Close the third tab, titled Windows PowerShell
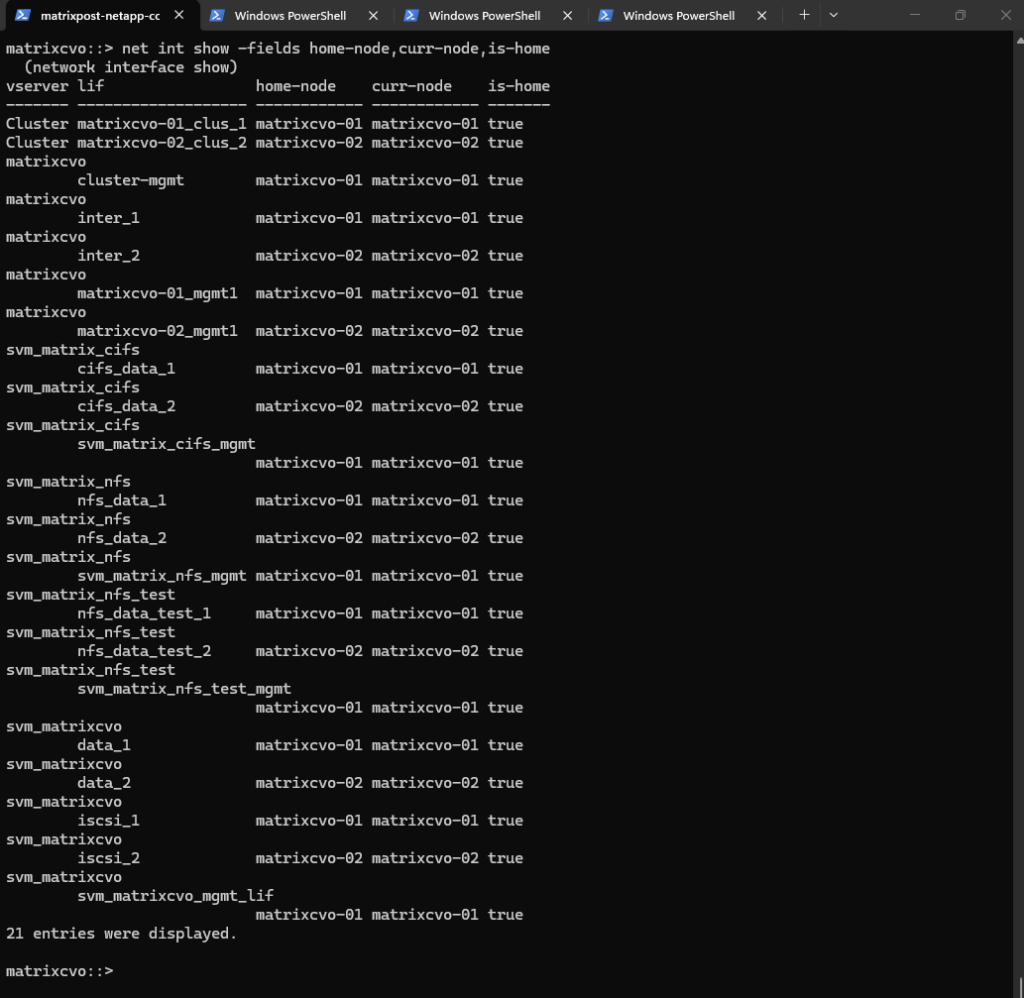 point(567,16)
